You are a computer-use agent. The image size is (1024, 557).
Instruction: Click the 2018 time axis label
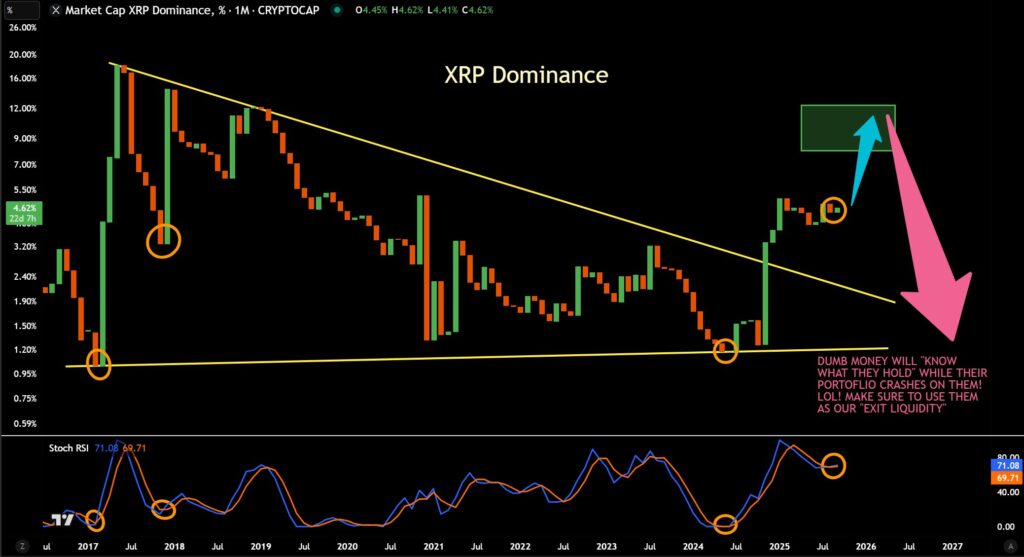(174, 547)
